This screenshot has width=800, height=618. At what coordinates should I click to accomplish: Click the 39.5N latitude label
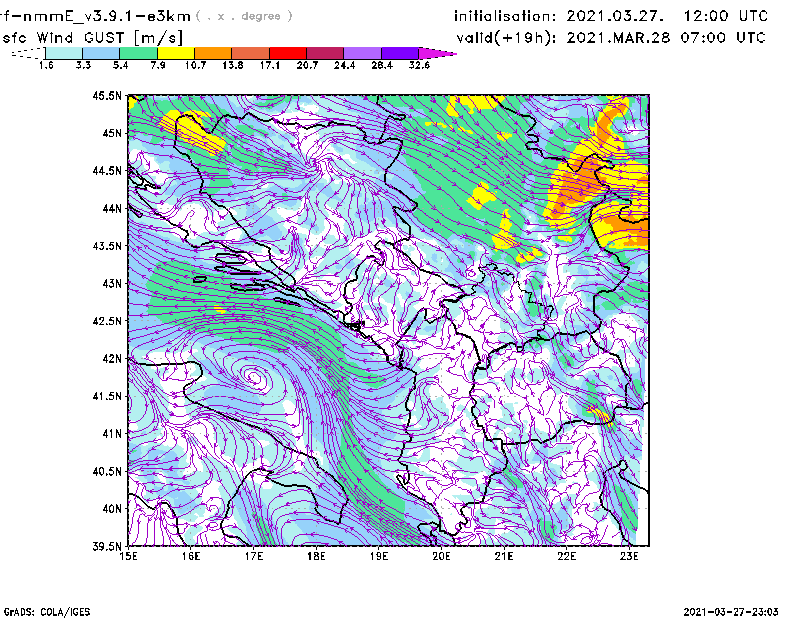point(107,546)
